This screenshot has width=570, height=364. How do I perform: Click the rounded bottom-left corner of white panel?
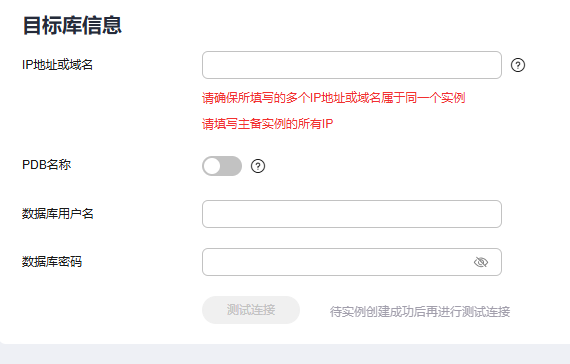click(4, 340)
